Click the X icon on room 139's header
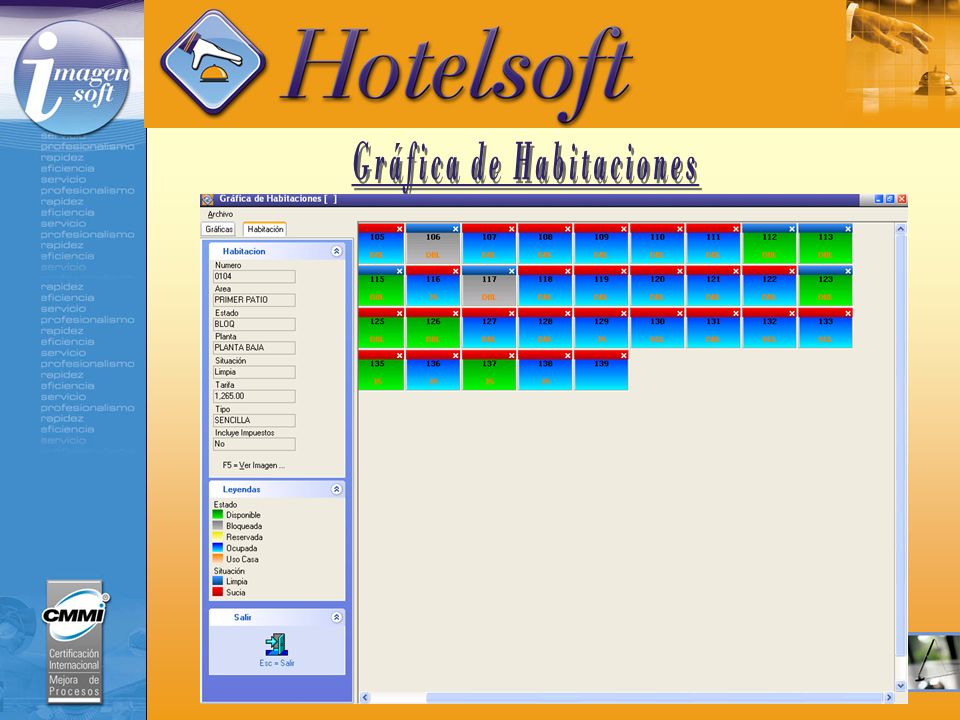The width and height of the screenshot is (960, 720). [x=623, y=355]
